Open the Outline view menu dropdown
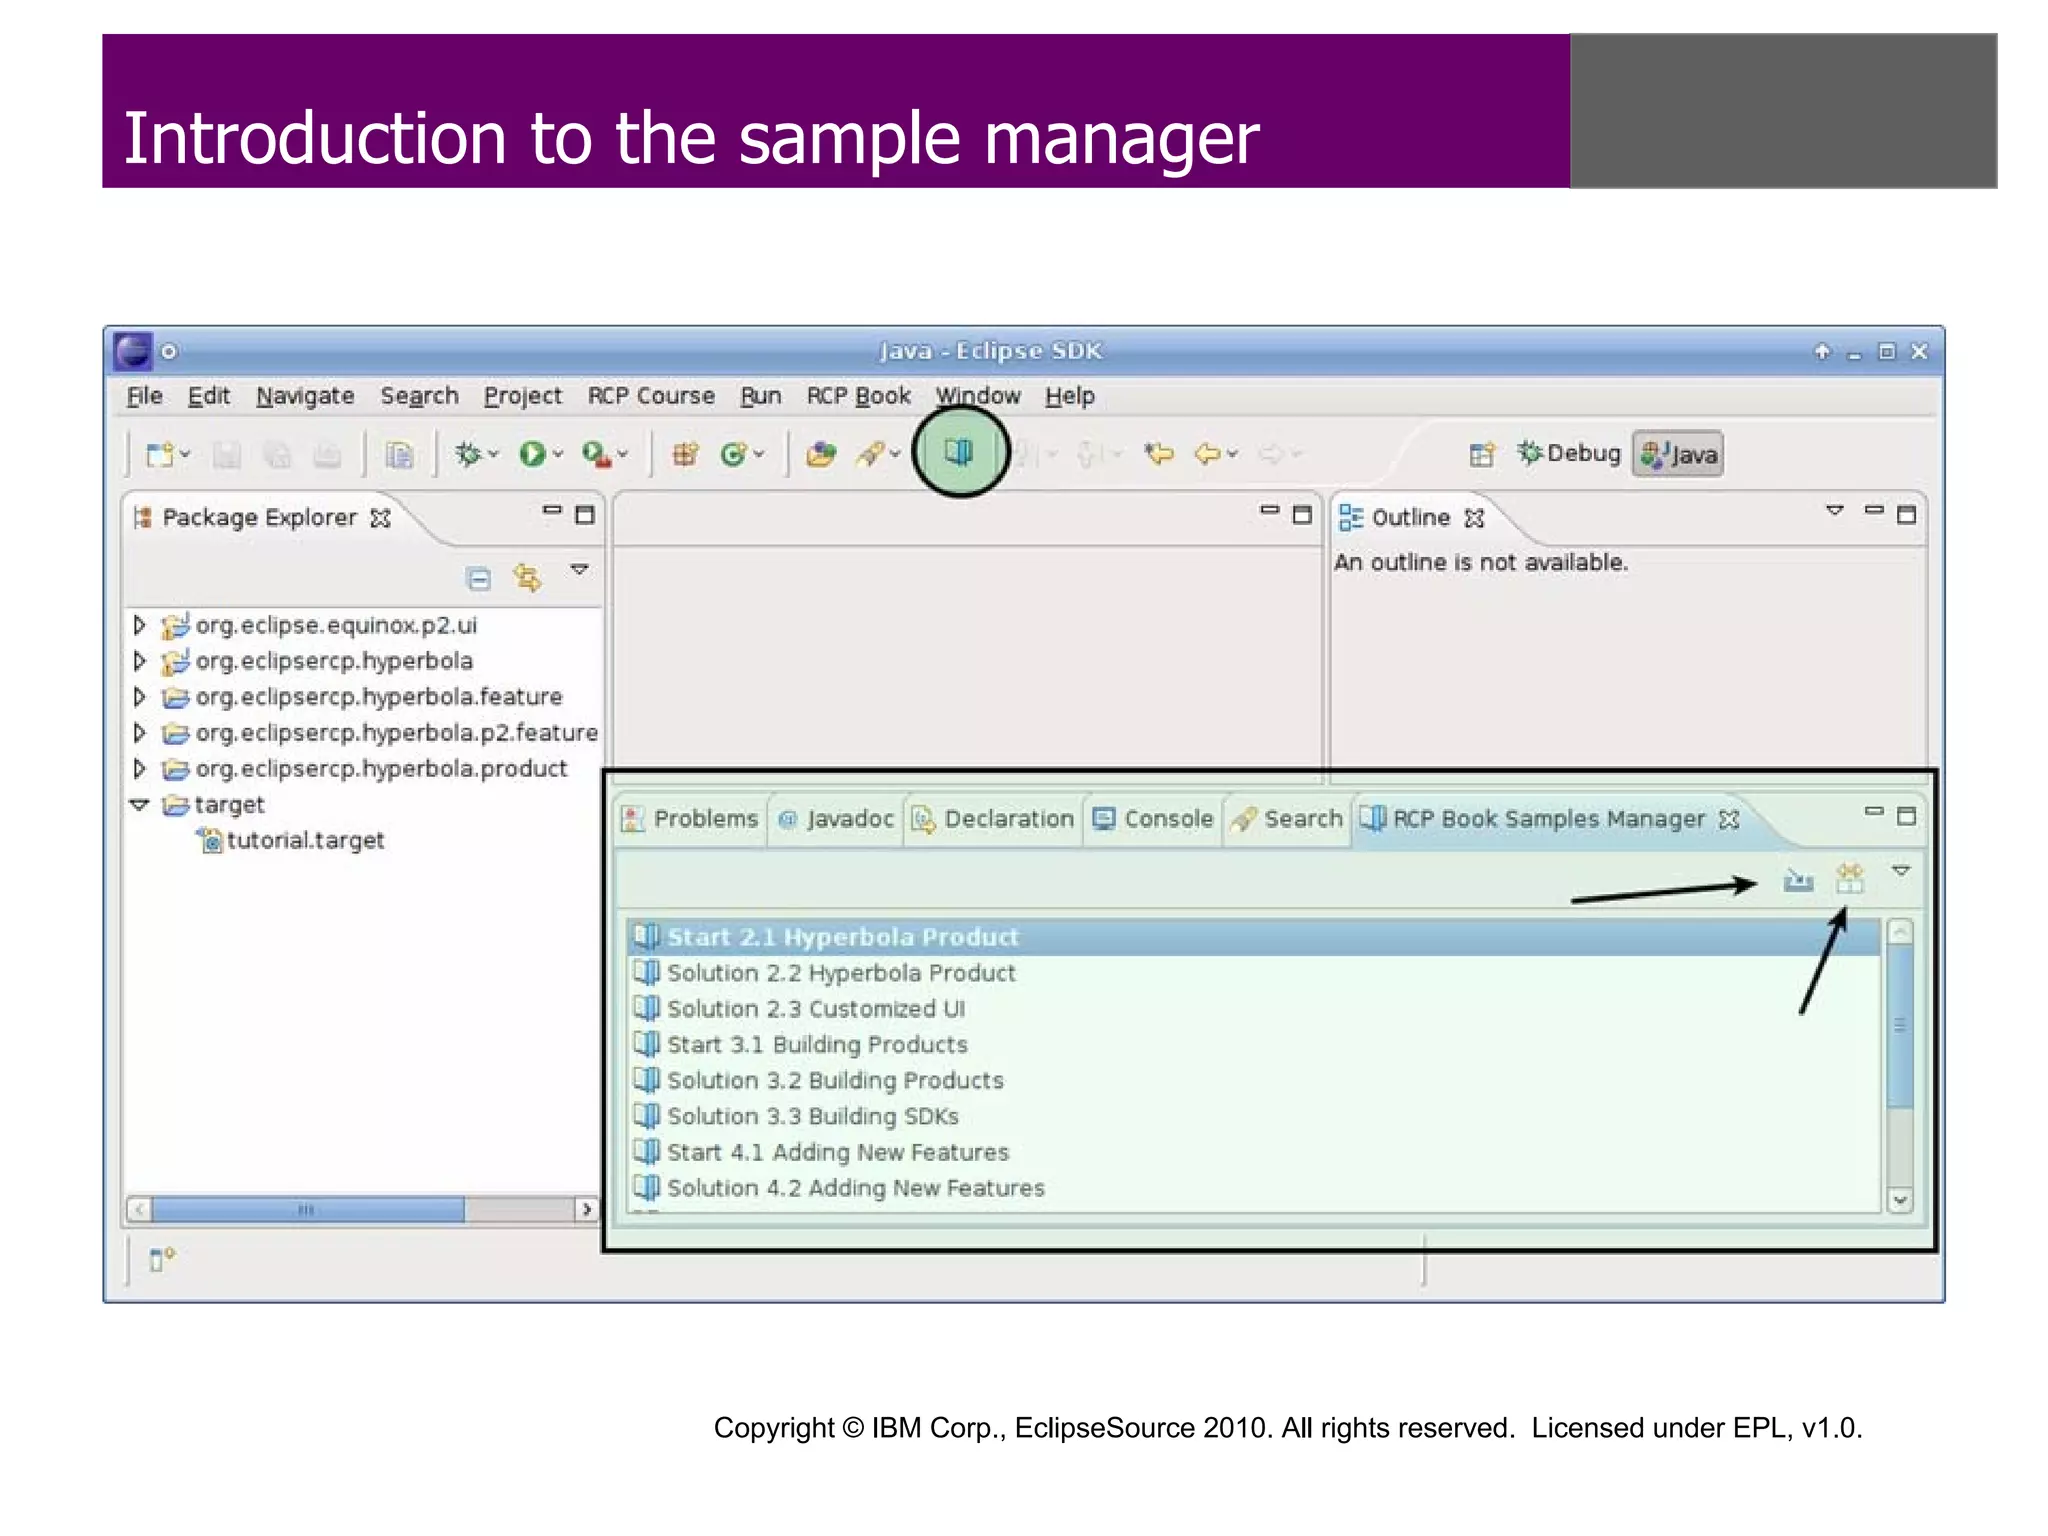2048x1536 pixels. point(1834,511)
